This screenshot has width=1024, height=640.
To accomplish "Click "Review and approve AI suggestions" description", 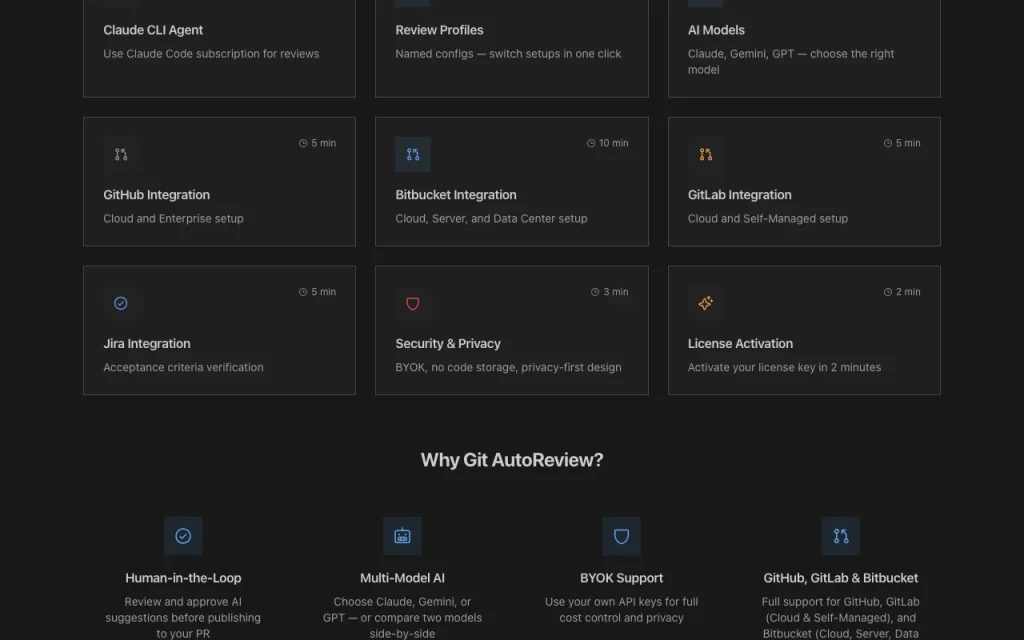I will pos(183,617).
